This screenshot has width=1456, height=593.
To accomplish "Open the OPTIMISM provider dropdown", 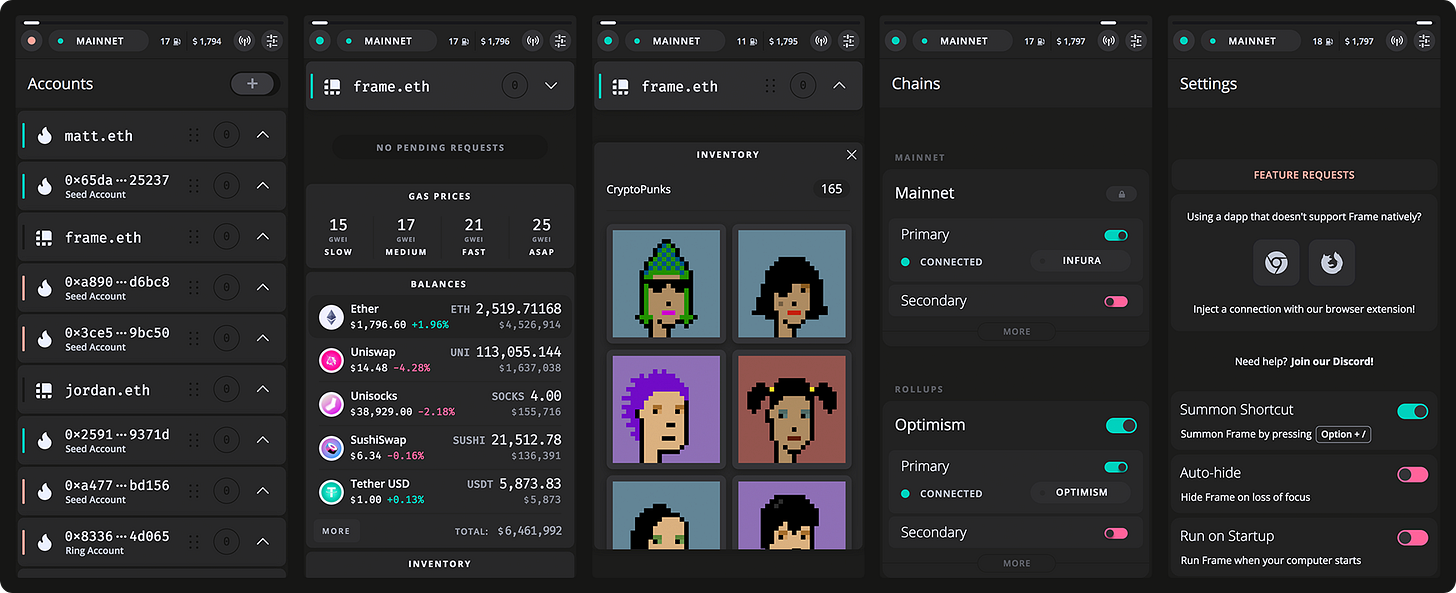I will tap(1081, 493).
